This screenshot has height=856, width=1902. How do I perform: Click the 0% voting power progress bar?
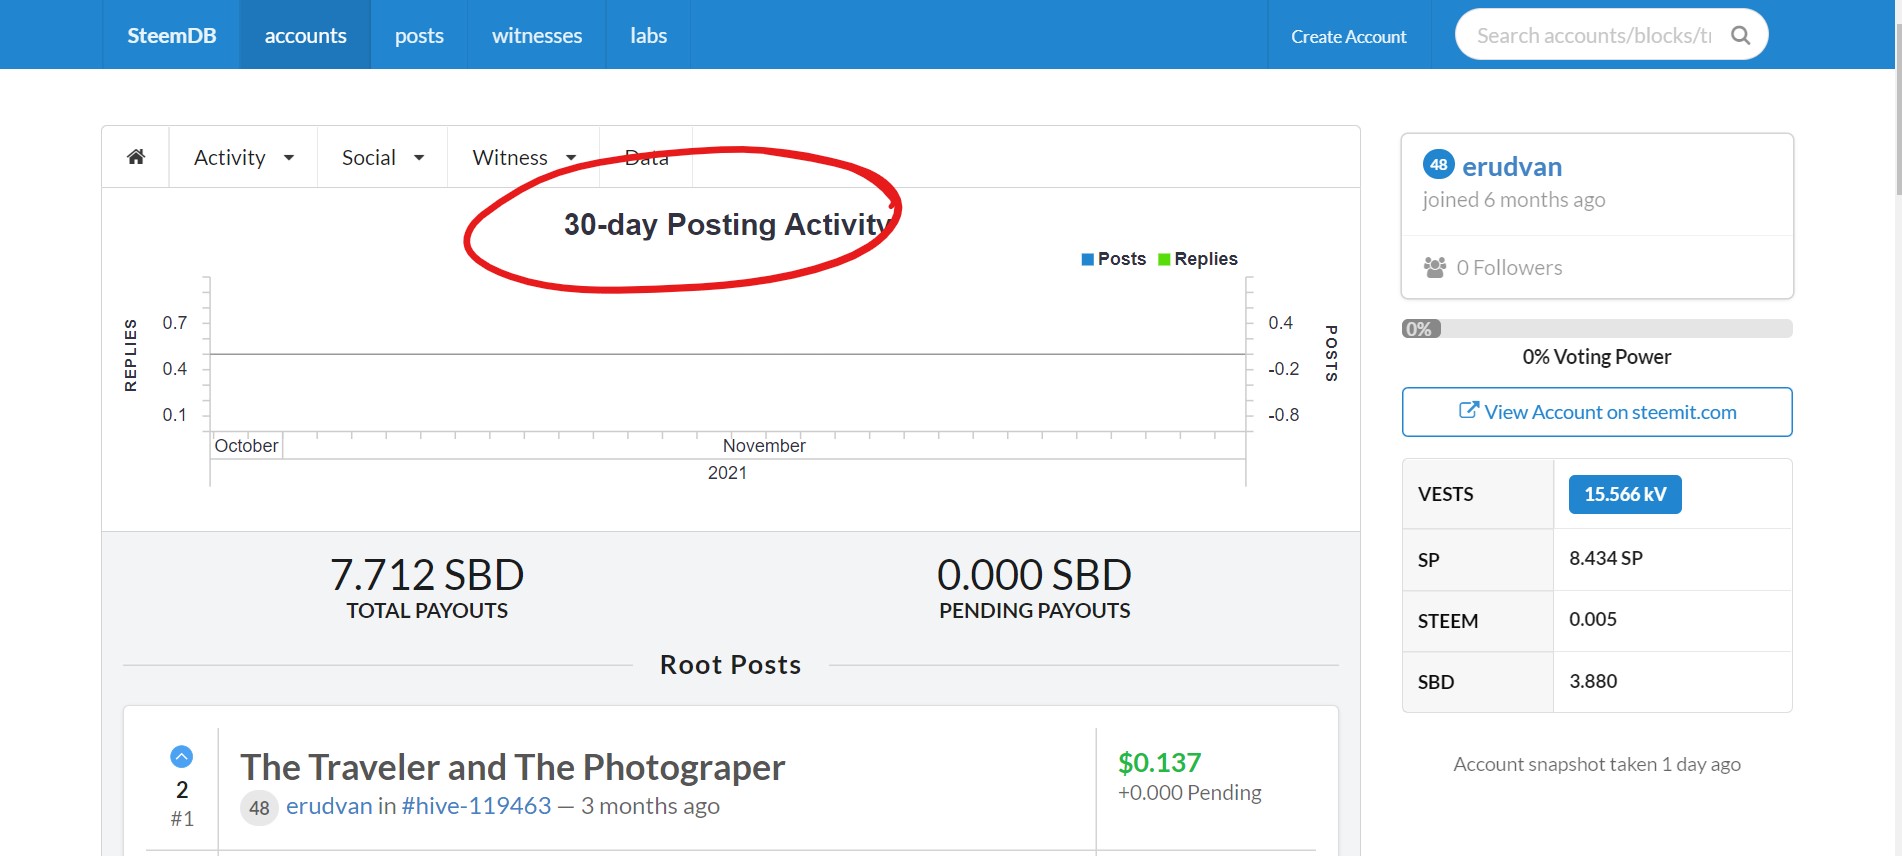[x=1597, y=329]
